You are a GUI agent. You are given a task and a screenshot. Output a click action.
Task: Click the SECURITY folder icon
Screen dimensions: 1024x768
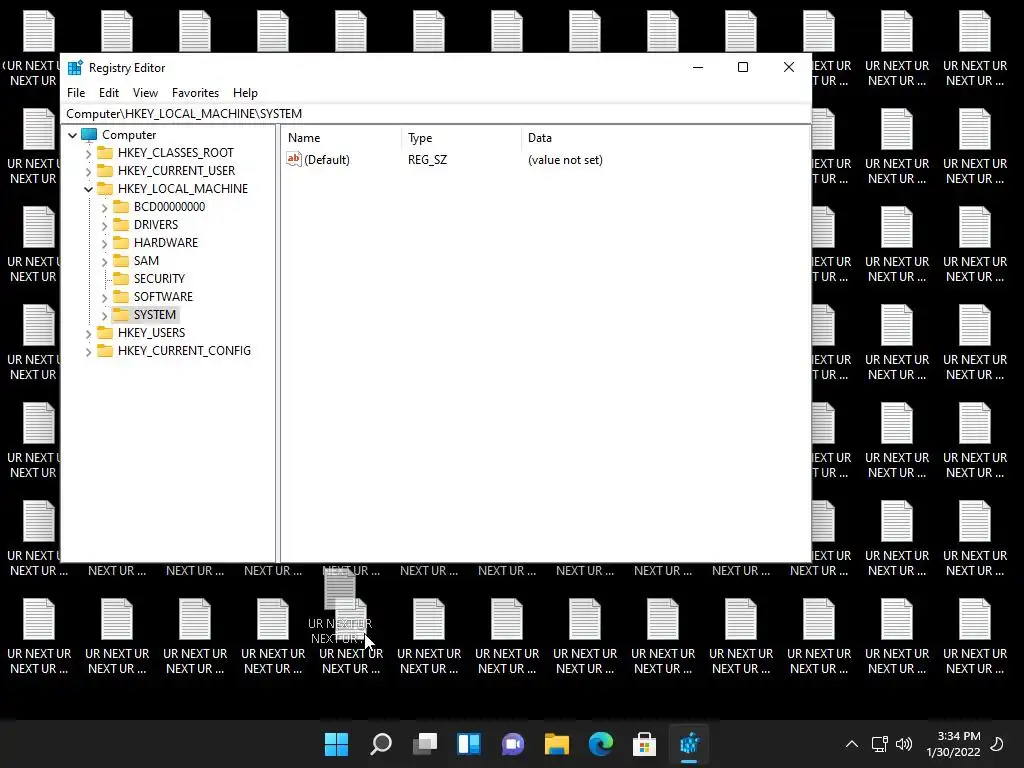click(121, 278)
